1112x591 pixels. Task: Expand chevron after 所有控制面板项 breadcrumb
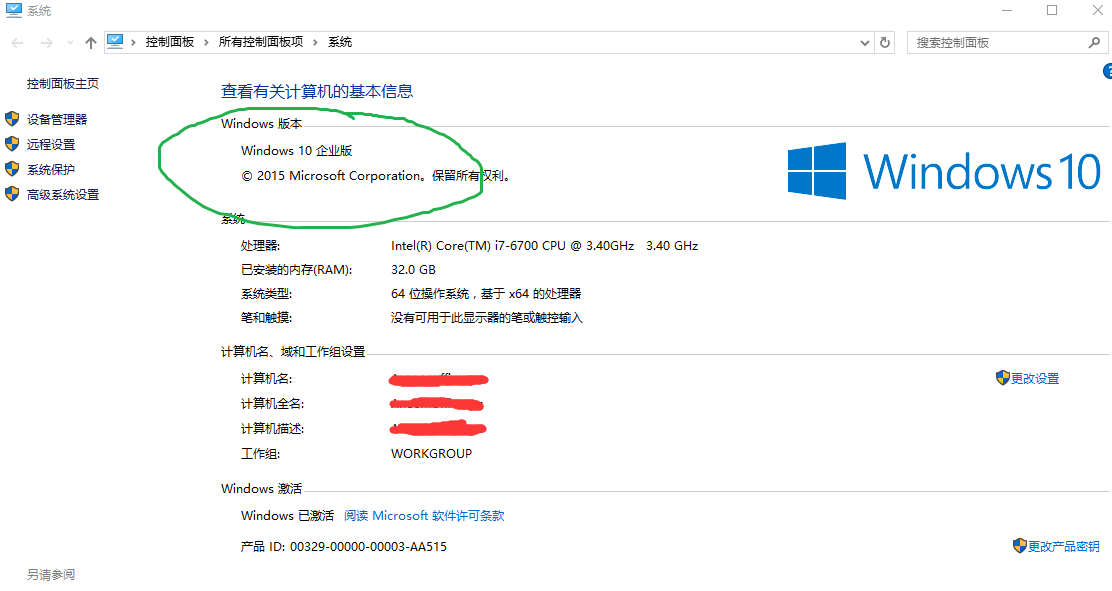pyautogui.click(x=316, y=43)
